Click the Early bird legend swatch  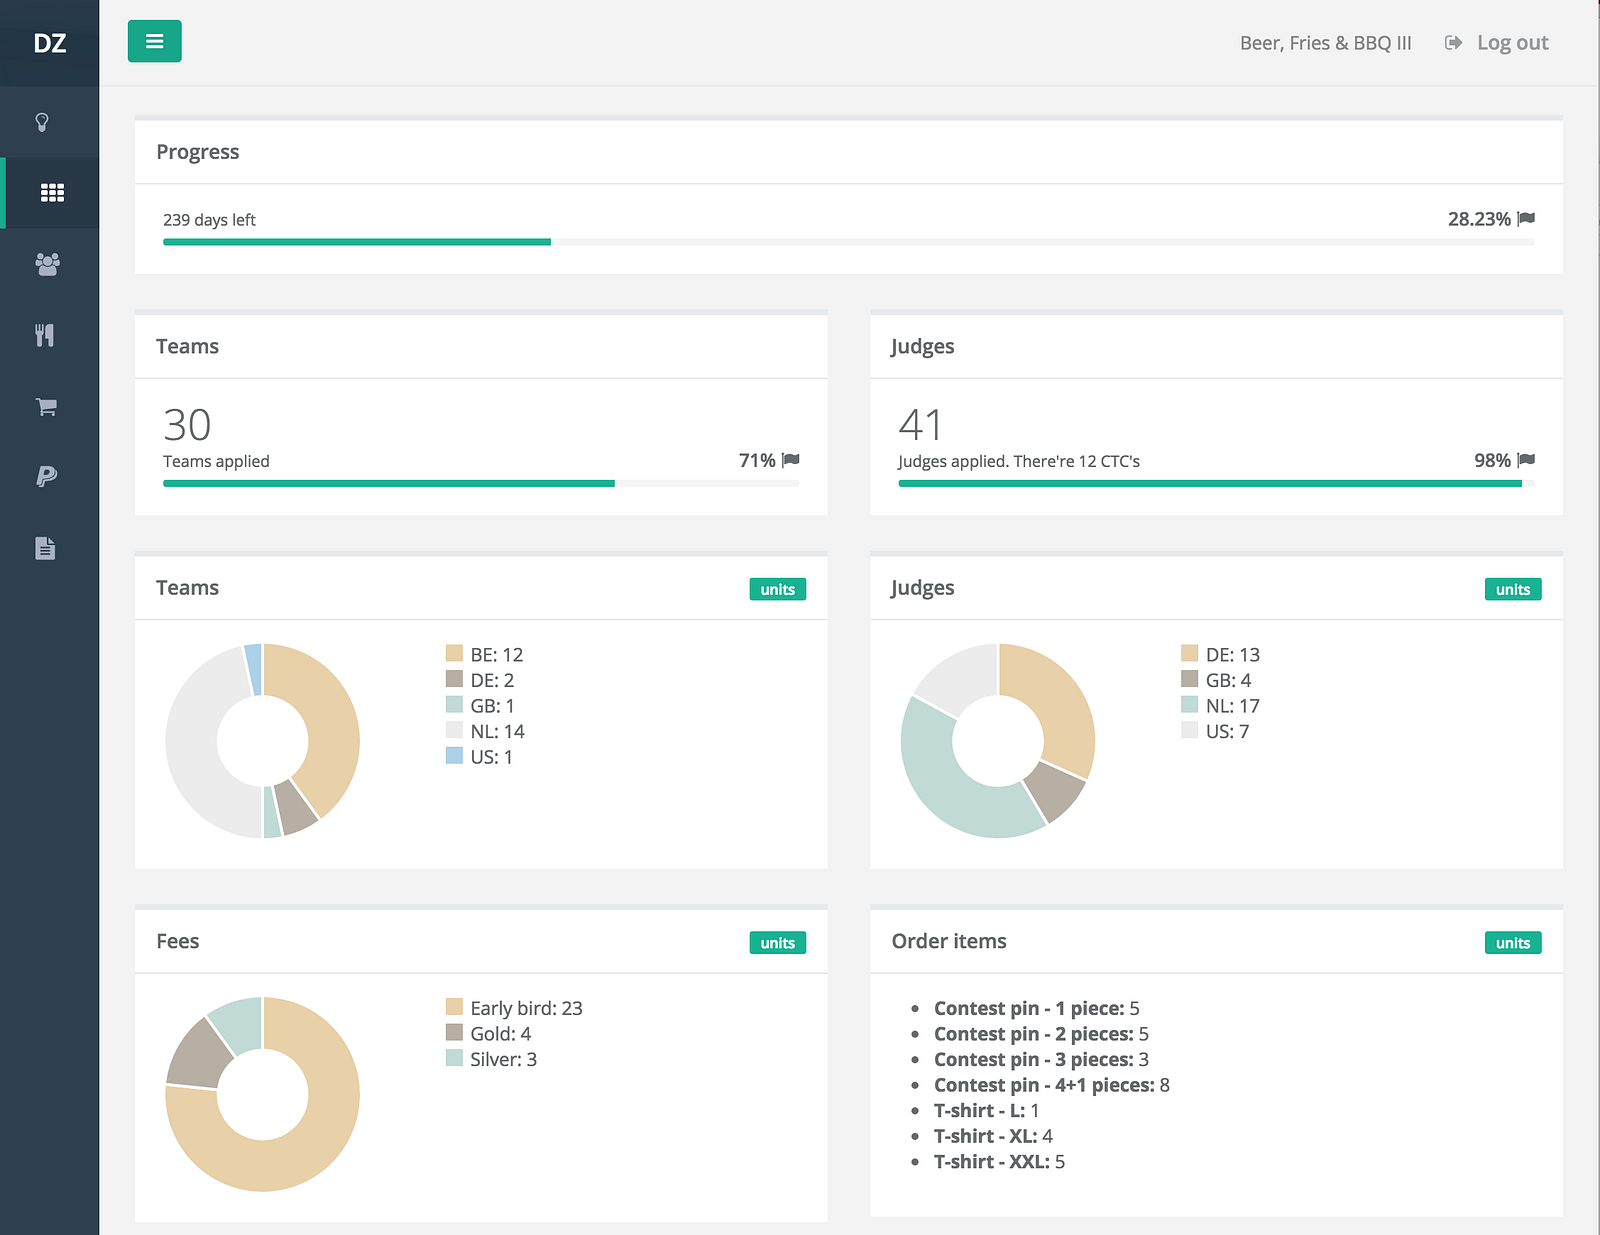click(x=454, y=1008)
